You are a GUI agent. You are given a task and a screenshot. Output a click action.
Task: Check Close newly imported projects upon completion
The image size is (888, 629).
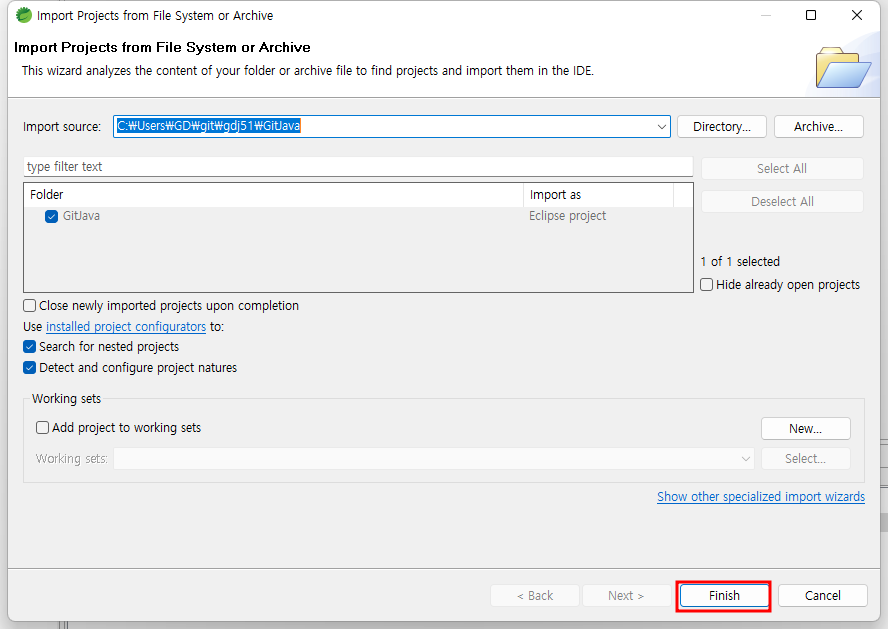click(29, 306)
